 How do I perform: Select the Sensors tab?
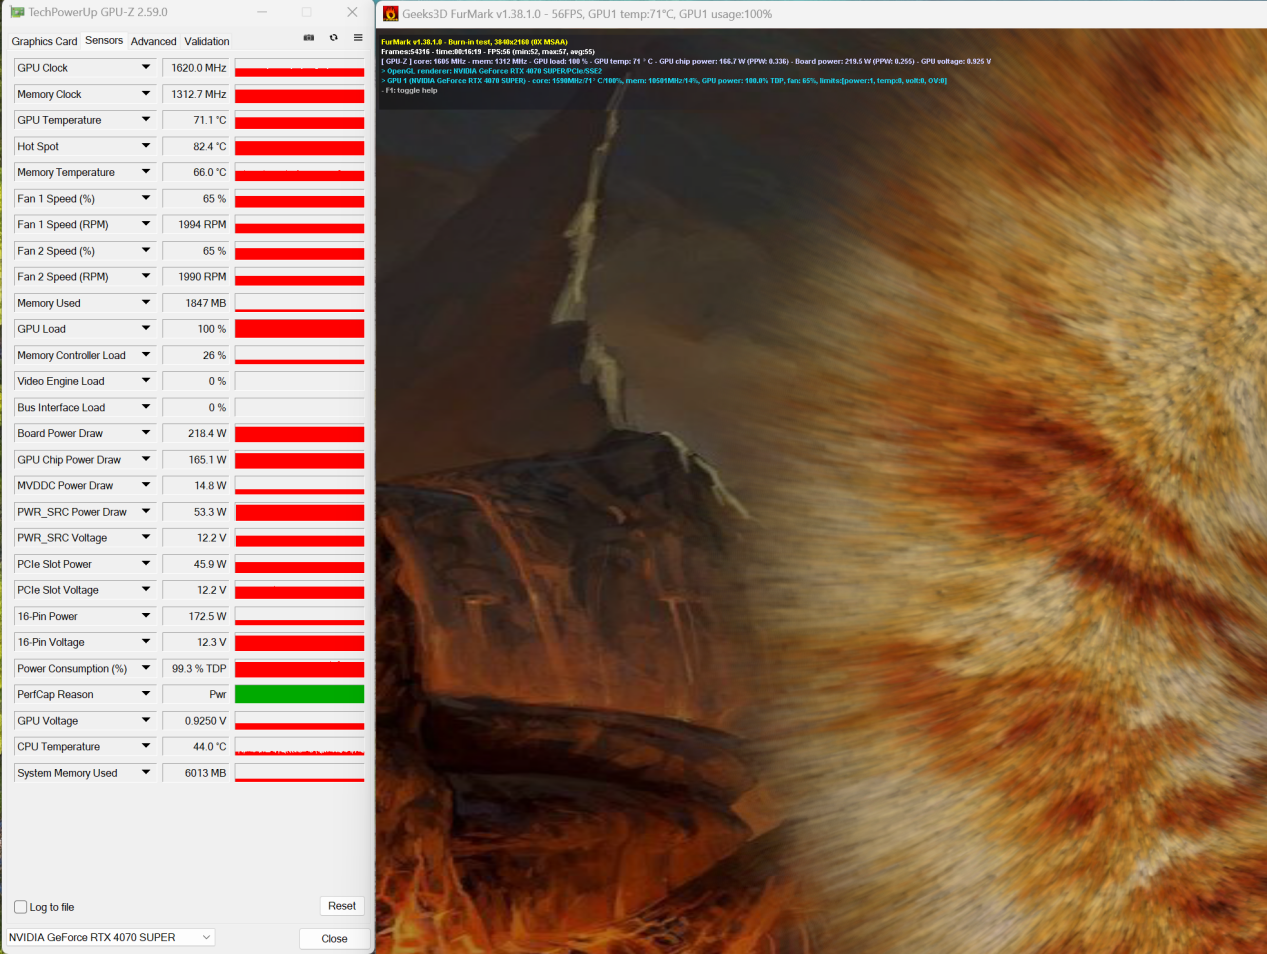(104, 40)
